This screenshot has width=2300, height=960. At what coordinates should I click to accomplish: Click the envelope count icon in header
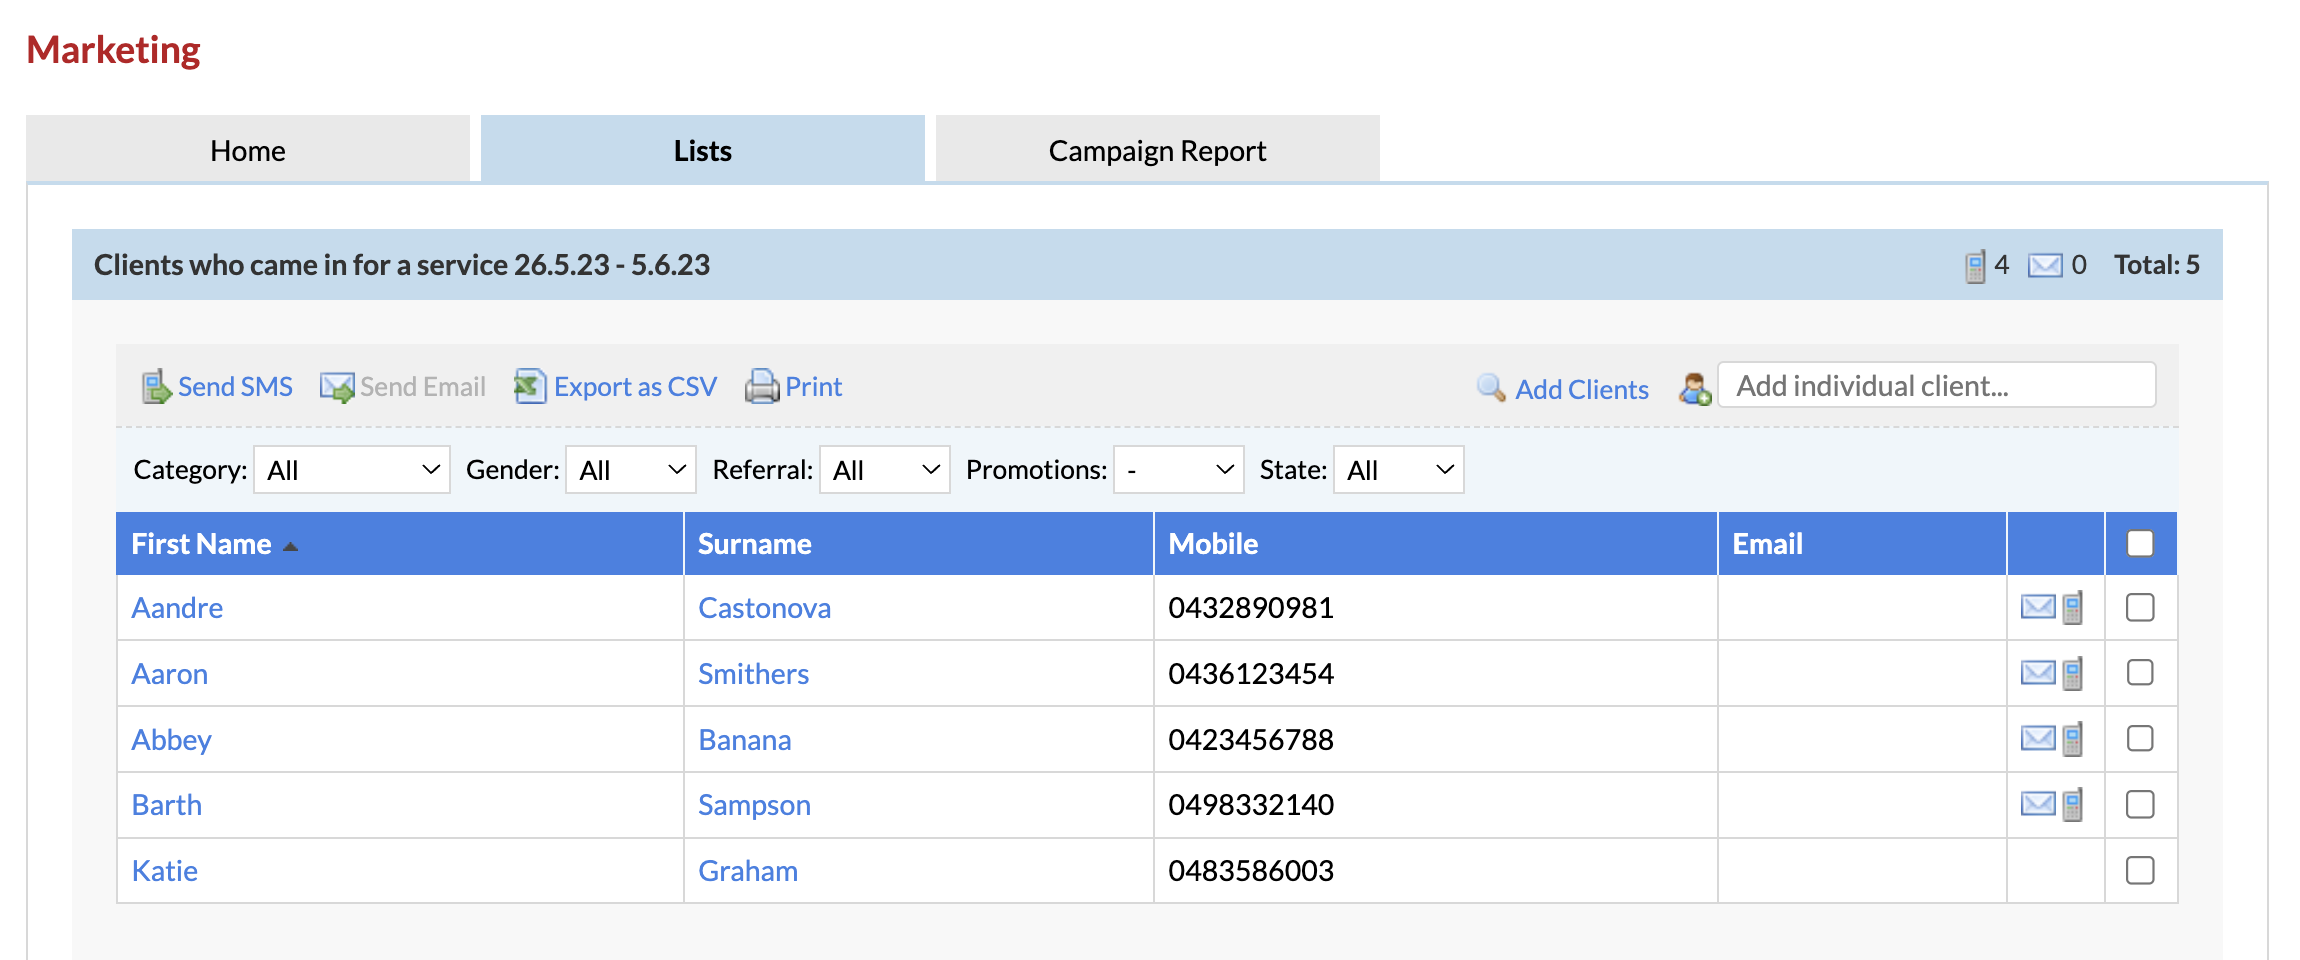tap(2045, 265)
